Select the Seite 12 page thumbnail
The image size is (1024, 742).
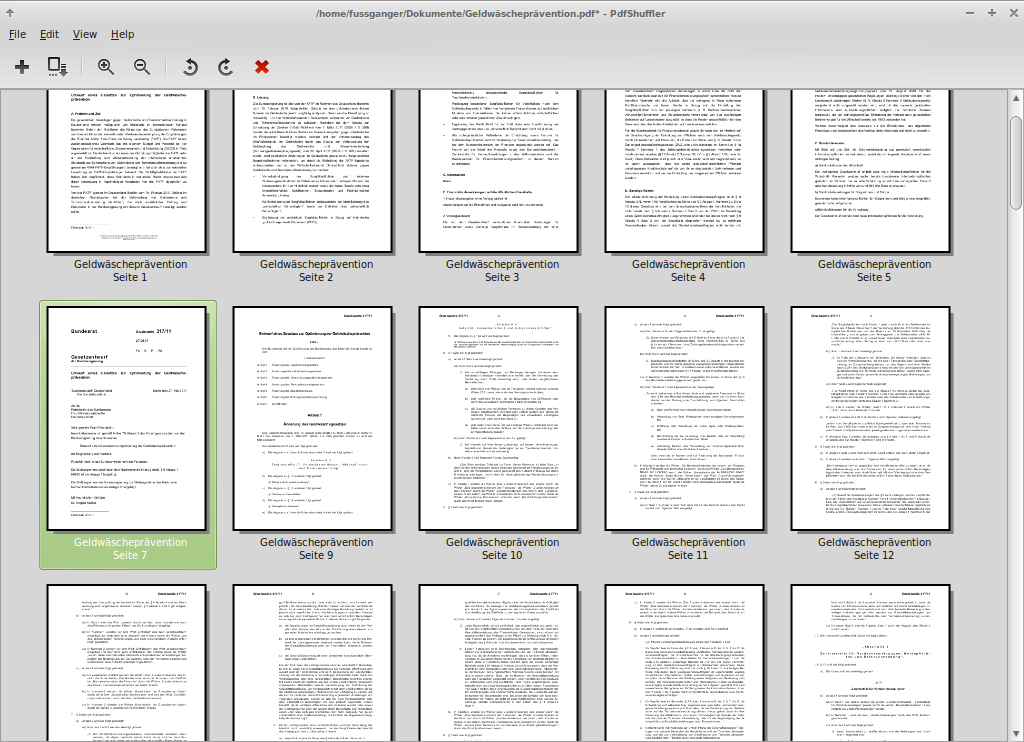(x=871, y=419)
